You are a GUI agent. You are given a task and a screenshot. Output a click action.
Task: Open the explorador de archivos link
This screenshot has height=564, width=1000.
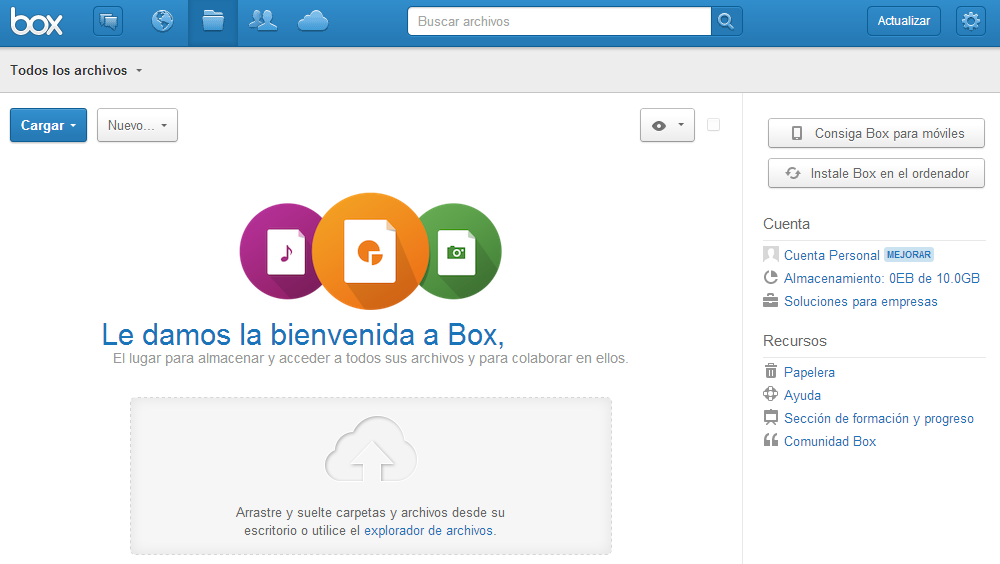click(428, 531)
